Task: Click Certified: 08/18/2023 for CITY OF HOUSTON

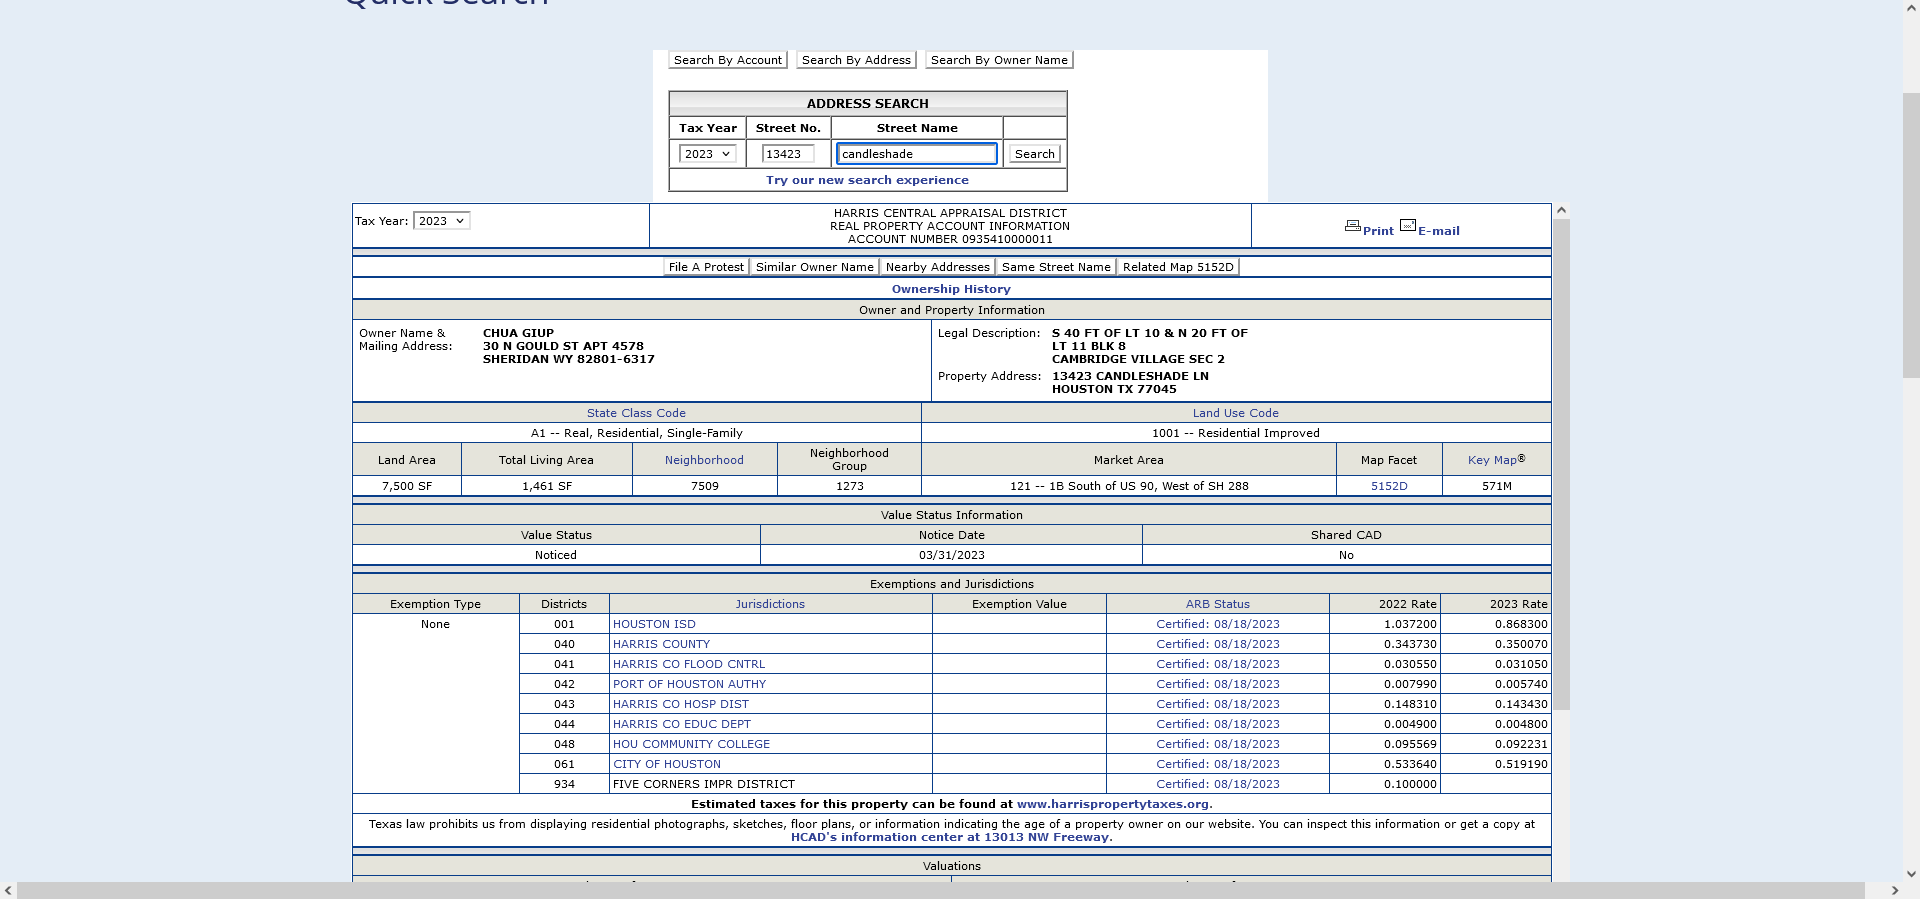Action: coord(1218,764)
